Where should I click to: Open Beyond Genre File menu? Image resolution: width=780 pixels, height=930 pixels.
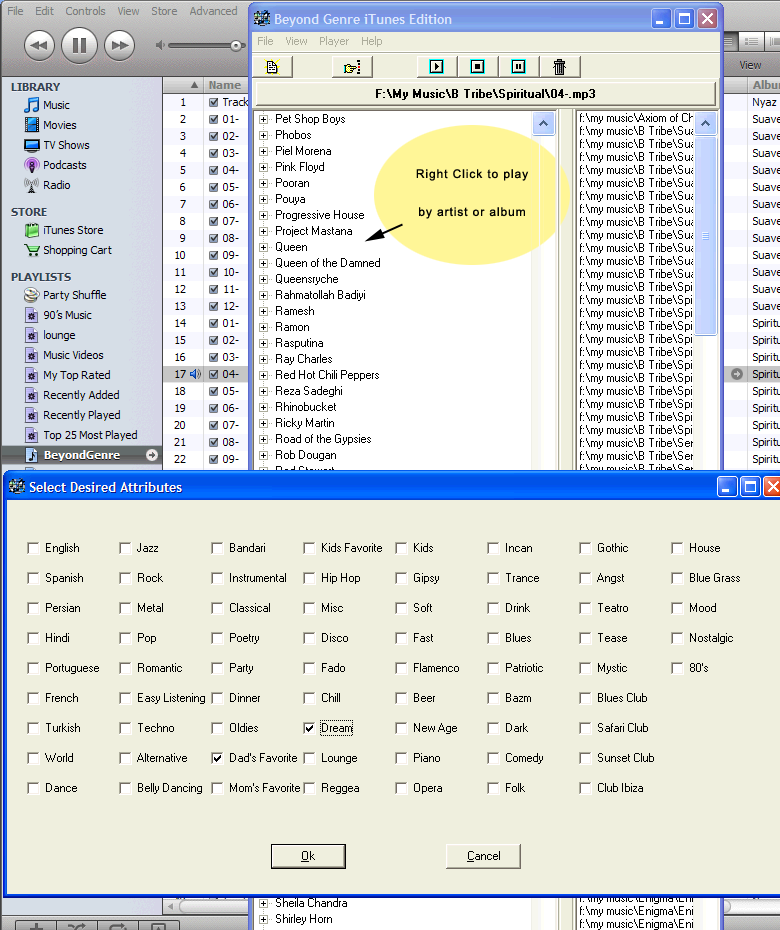pyautogui.click(x=265, y=41)
